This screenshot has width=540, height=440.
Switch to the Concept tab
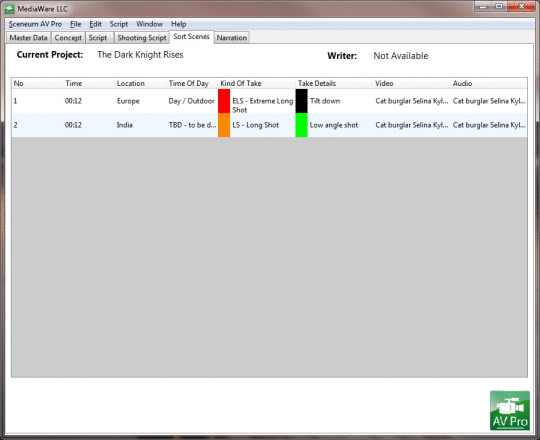coord(68,38)
